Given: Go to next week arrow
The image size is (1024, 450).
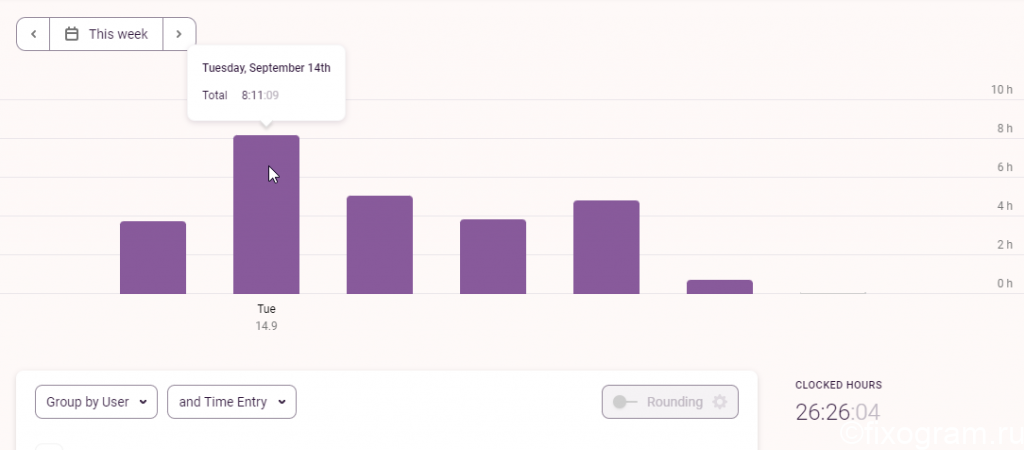Looking at the screenshot, I should pyautogui.click(x=179, y=34).
